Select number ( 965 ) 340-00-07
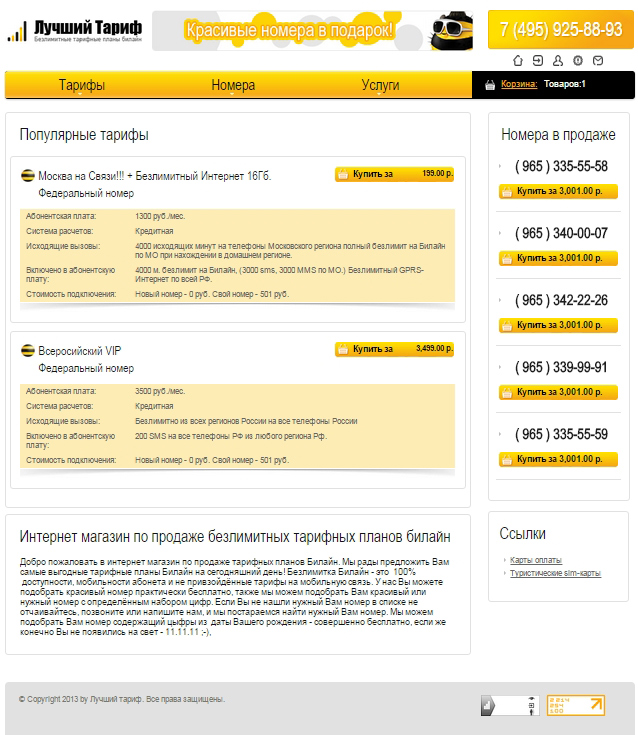 561,233
